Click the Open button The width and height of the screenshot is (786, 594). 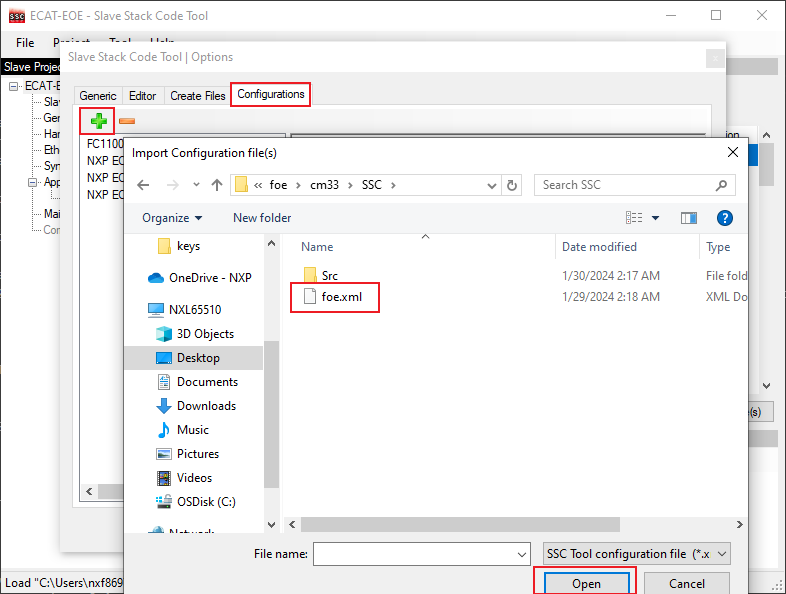click(586, 583)
